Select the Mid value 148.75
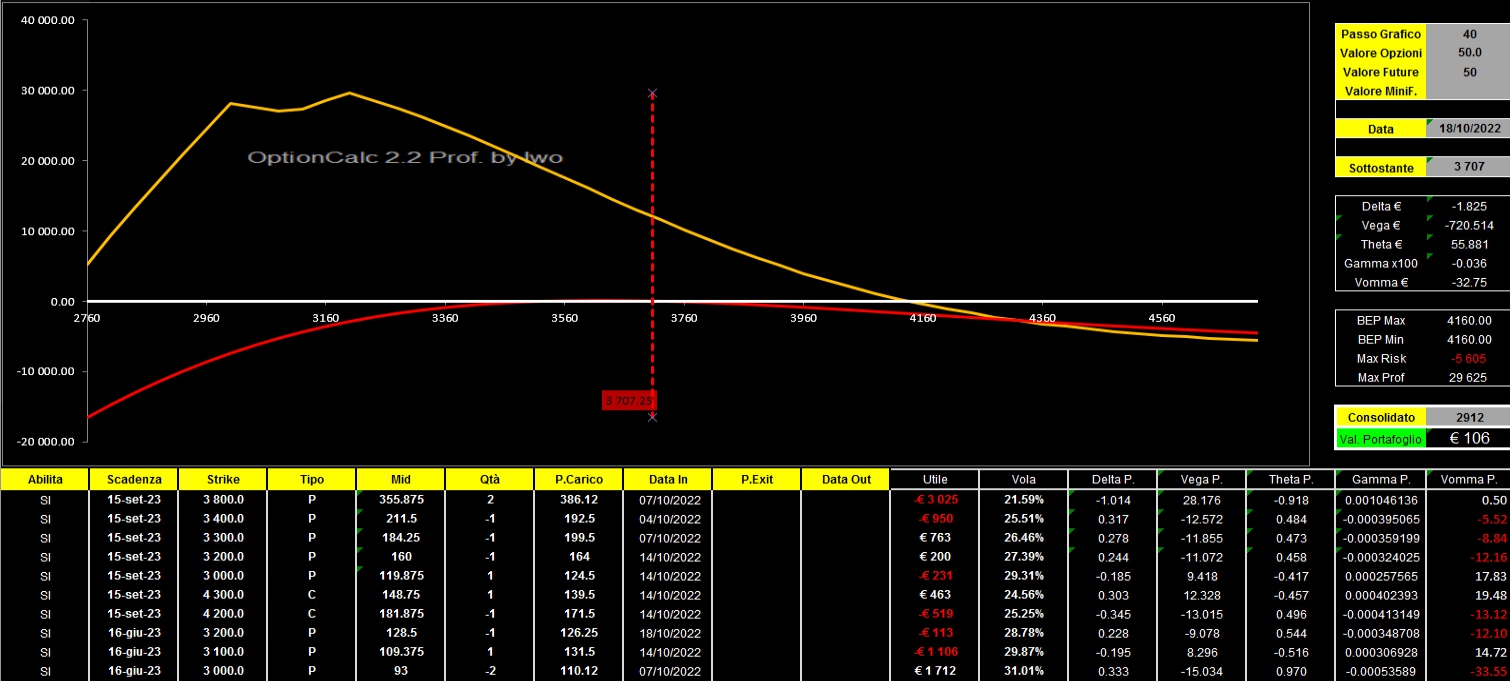 point(401,594)
